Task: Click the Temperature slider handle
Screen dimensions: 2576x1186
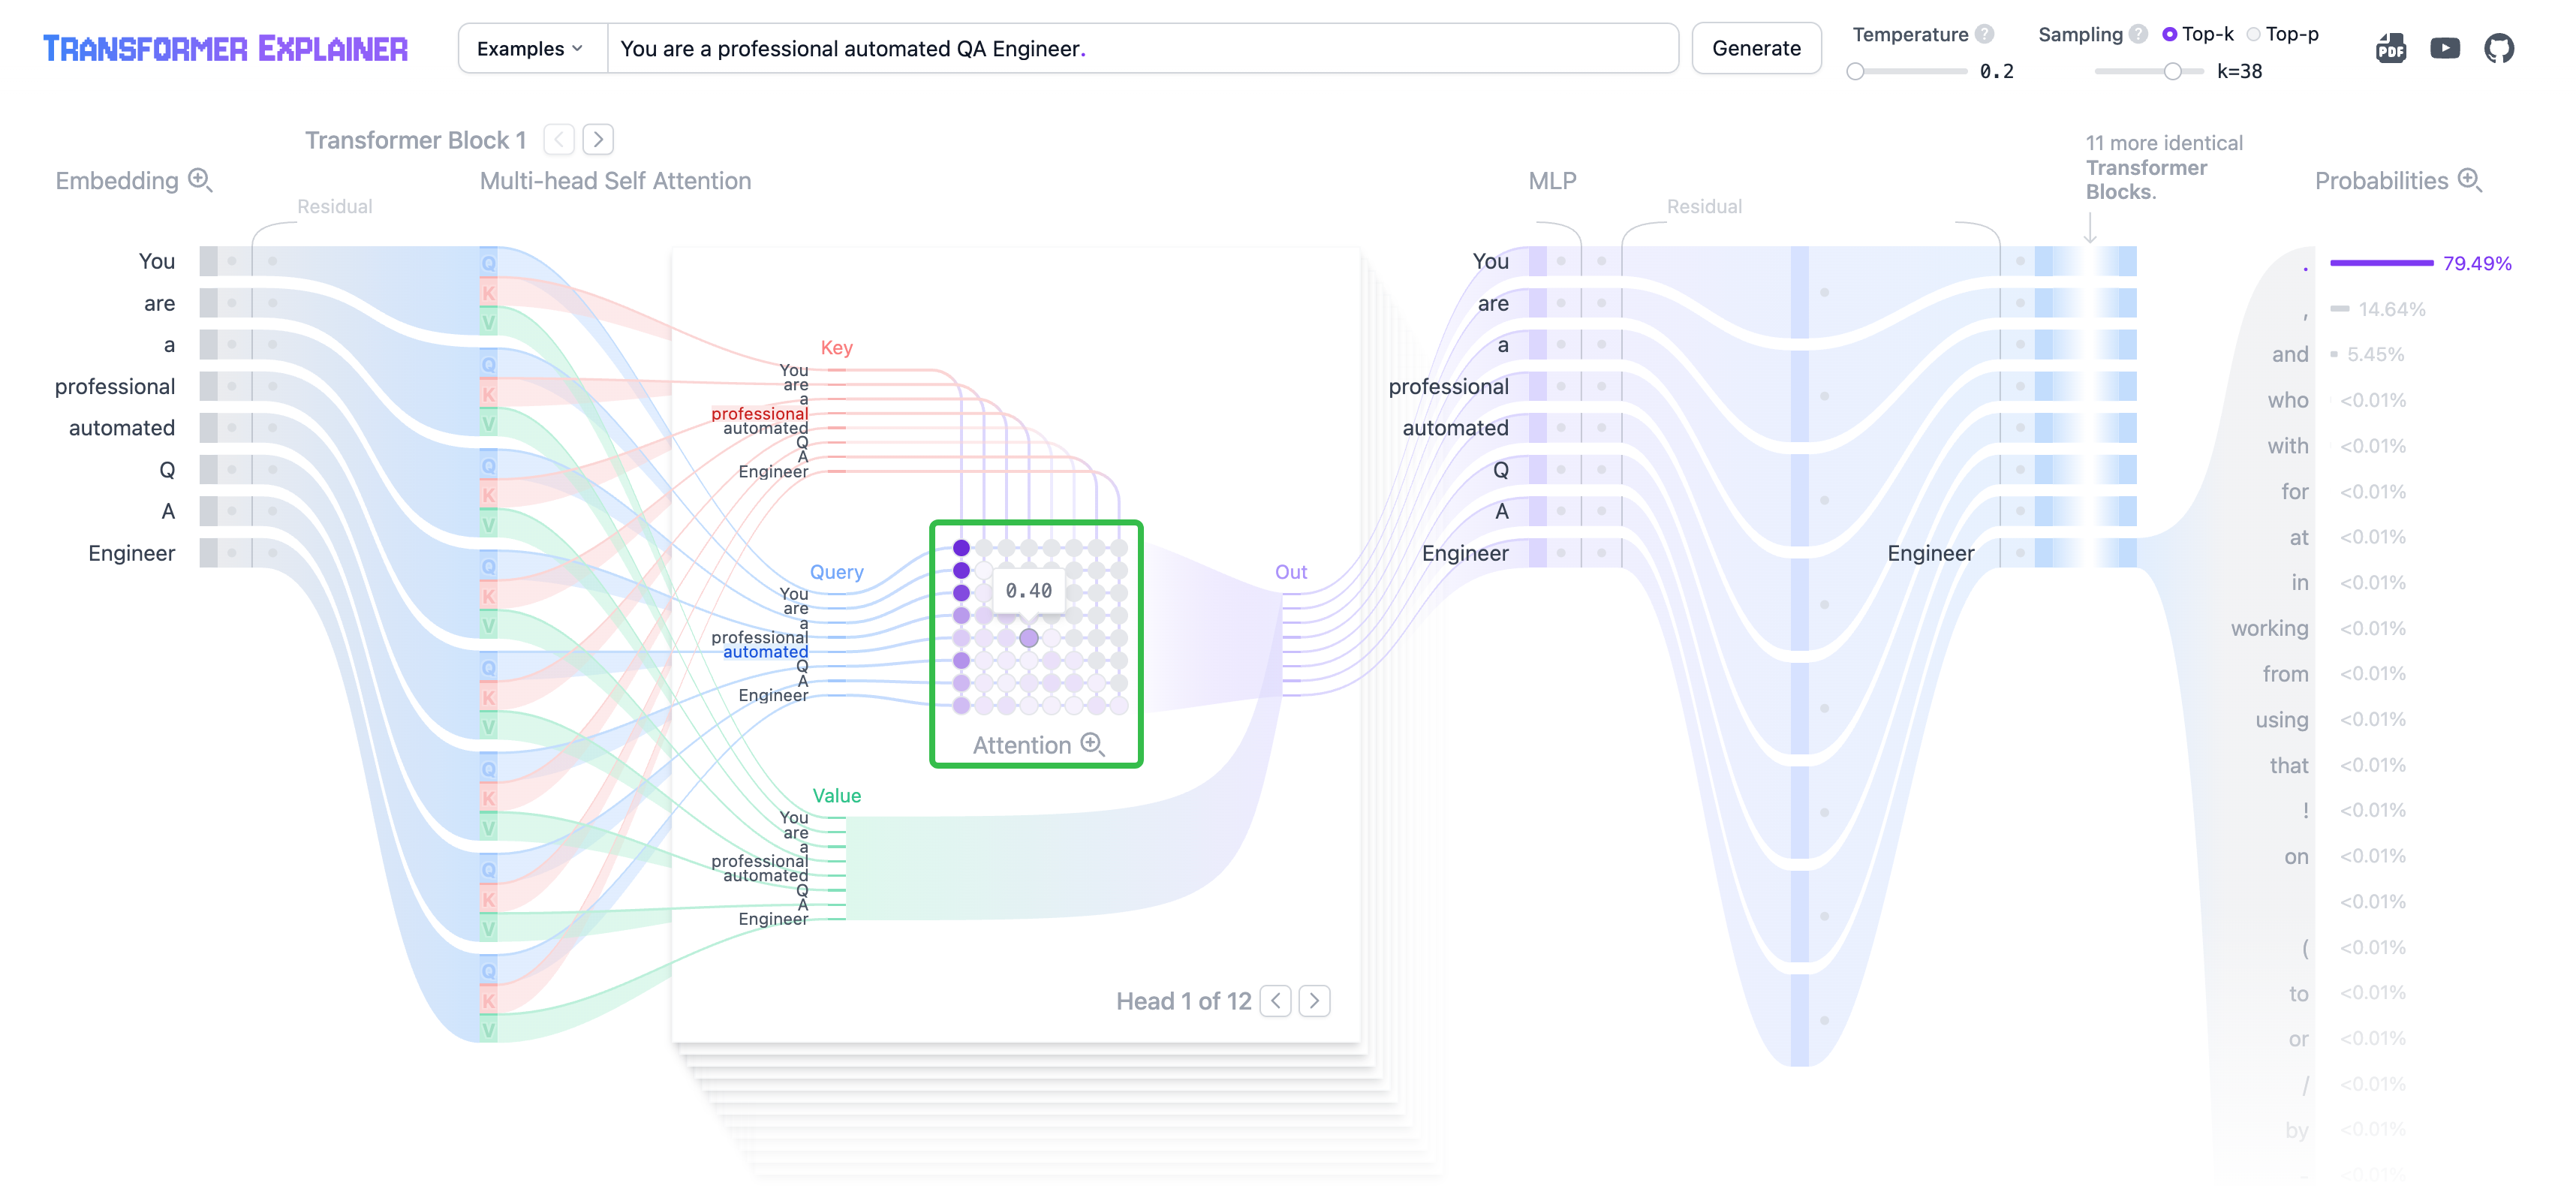Action: coord(1855,71)
